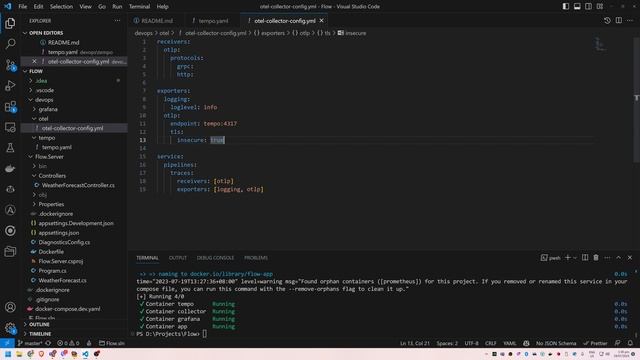Click errors and warnings status indicator
The height and width of the screenshot is (360, 640).
[69, 343]
